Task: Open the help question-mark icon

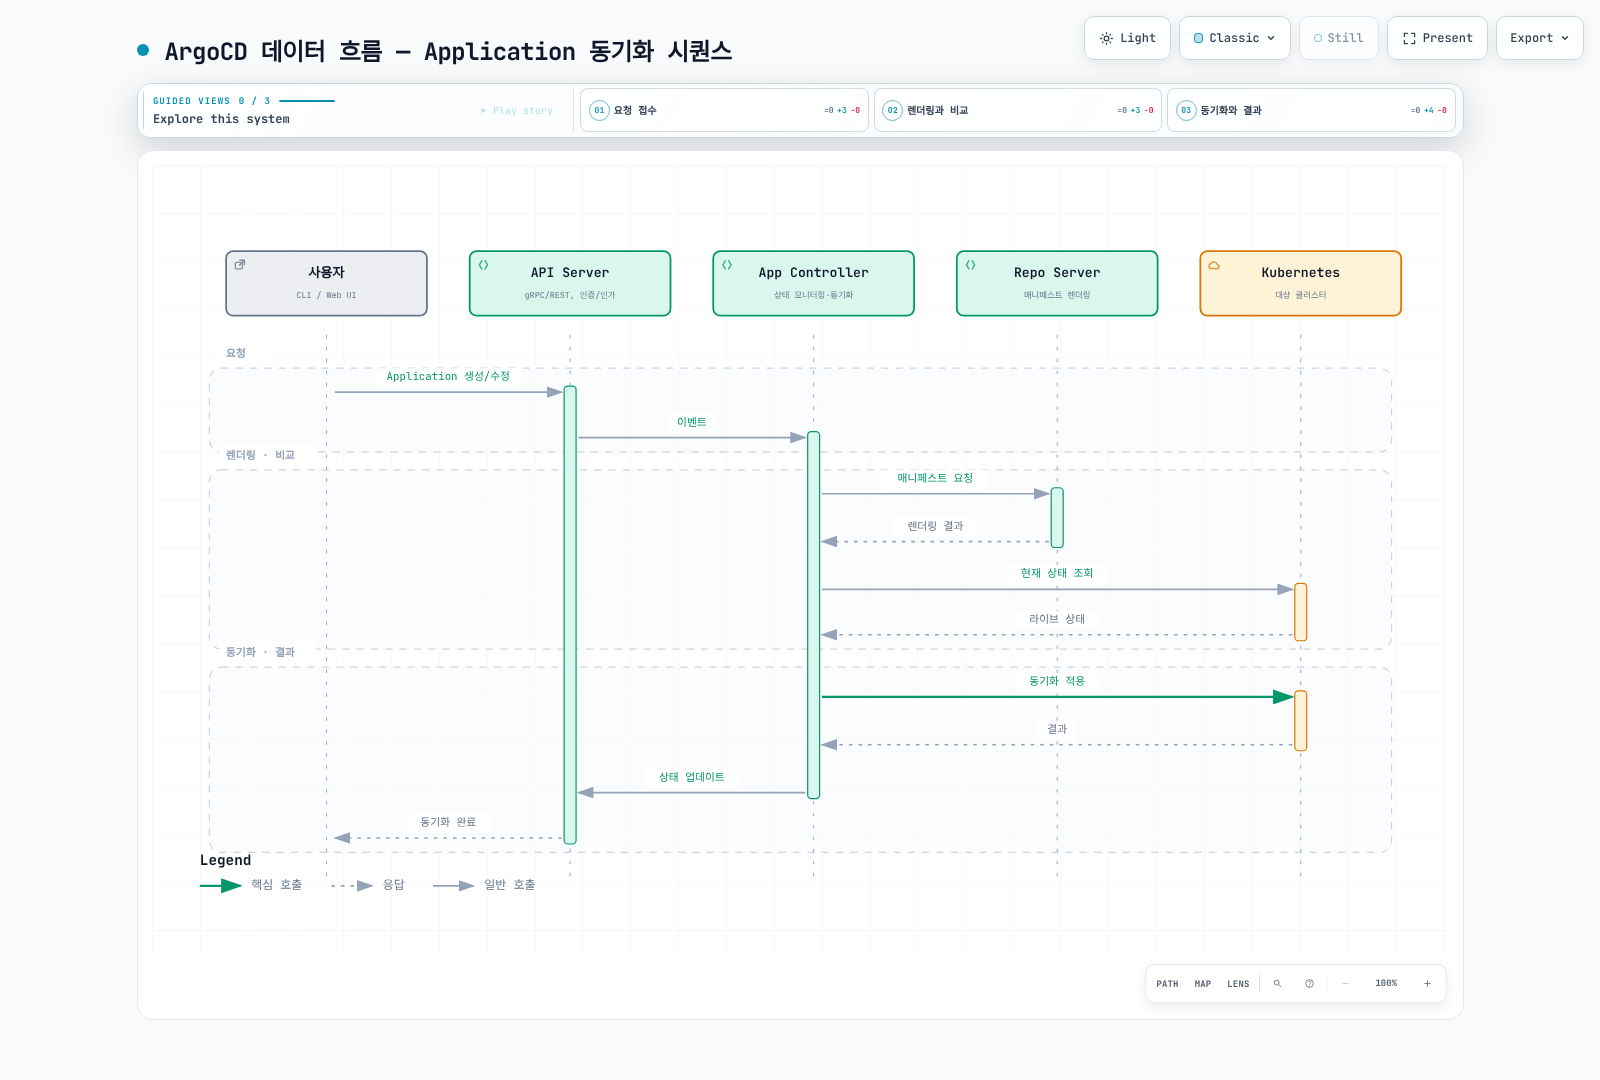Action: tap(1309, 984)
